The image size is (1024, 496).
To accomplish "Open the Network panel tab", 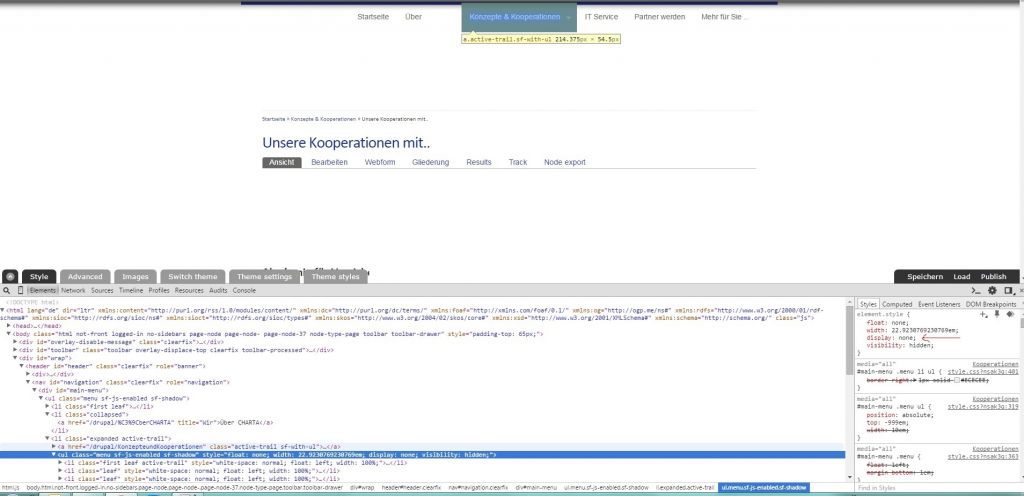I will coord(73,290).
